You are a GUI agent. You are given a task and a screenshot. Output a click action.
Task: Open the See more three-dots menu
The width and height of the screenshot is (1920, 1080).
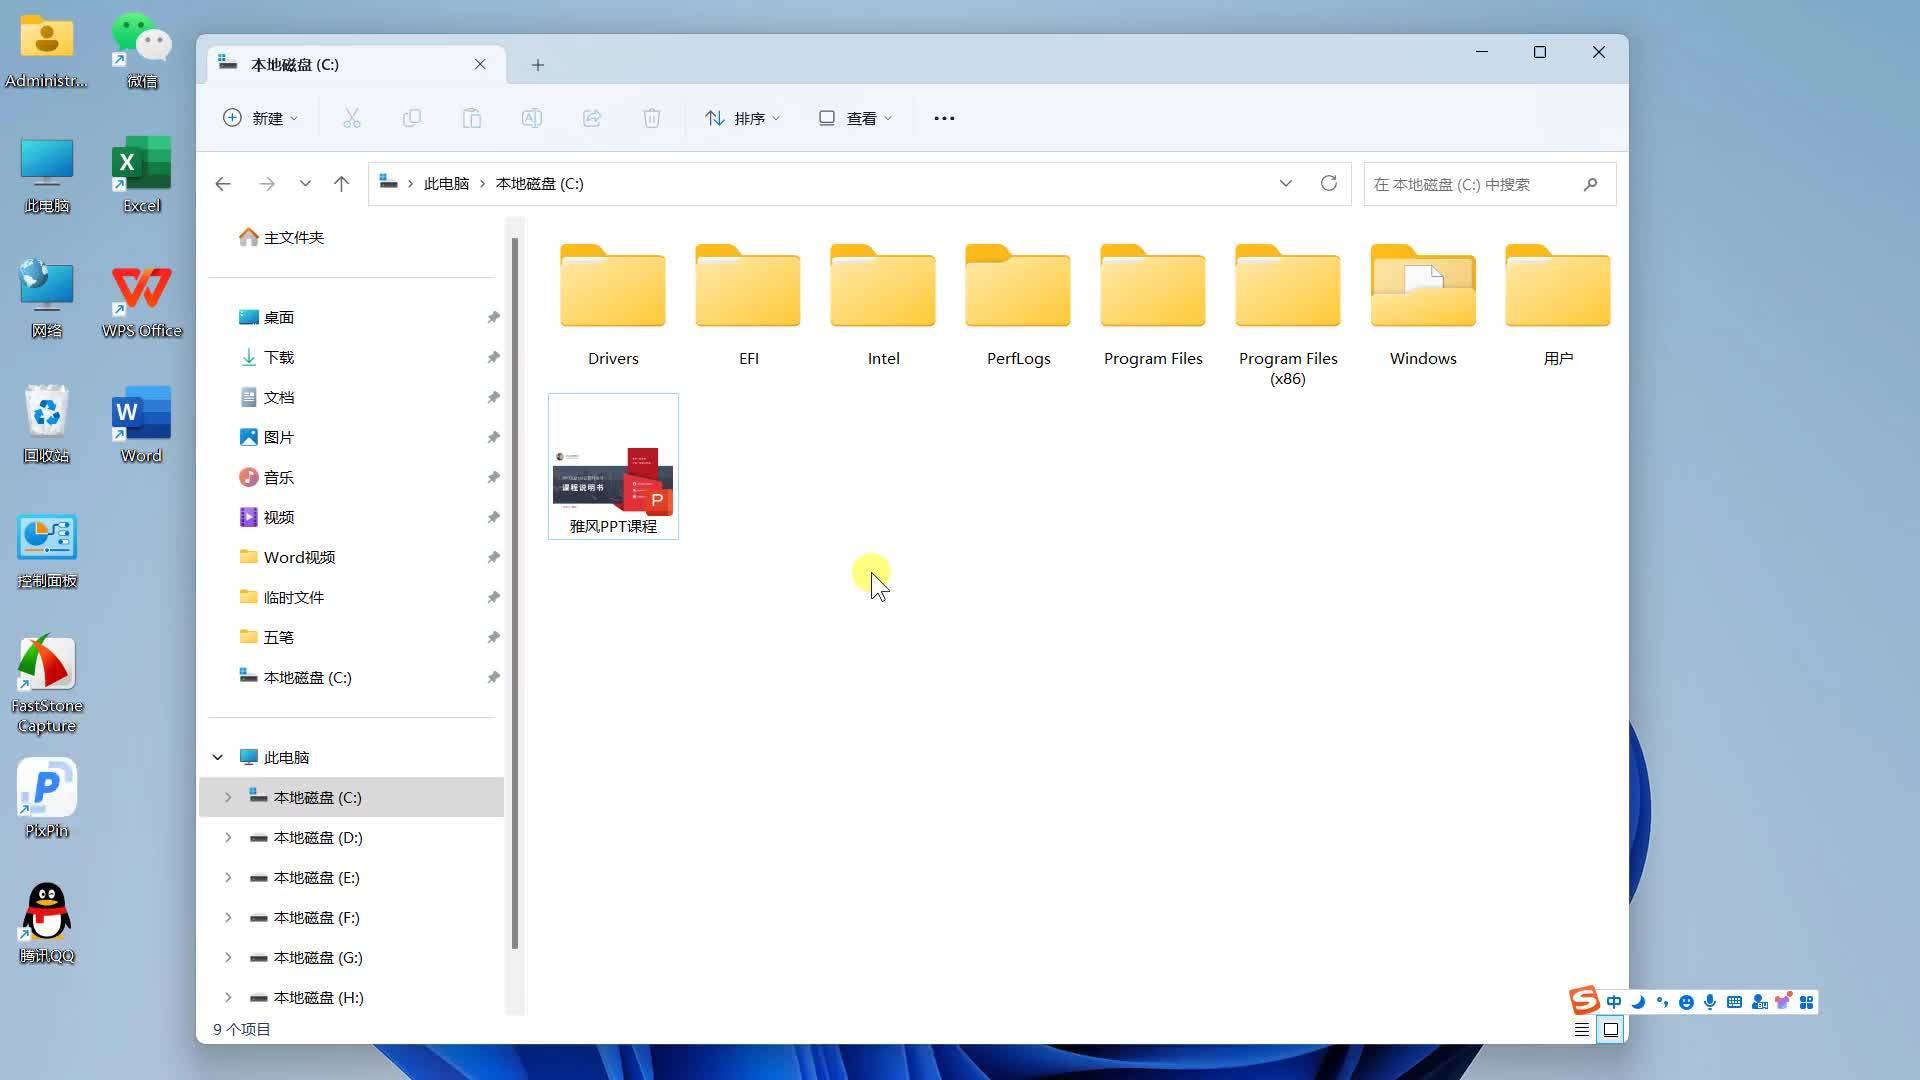point(944,118)
